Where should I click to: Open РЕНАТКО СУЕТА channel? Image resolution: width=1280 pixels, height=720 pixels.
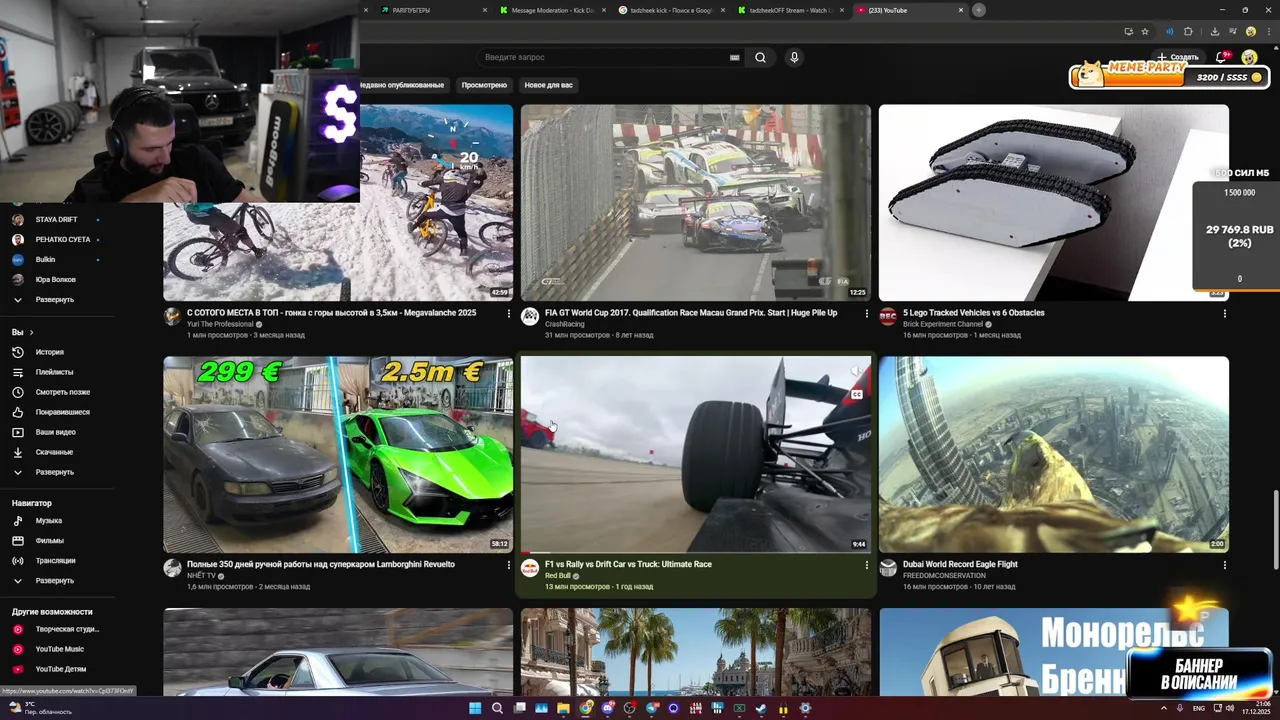pos(63,239)
